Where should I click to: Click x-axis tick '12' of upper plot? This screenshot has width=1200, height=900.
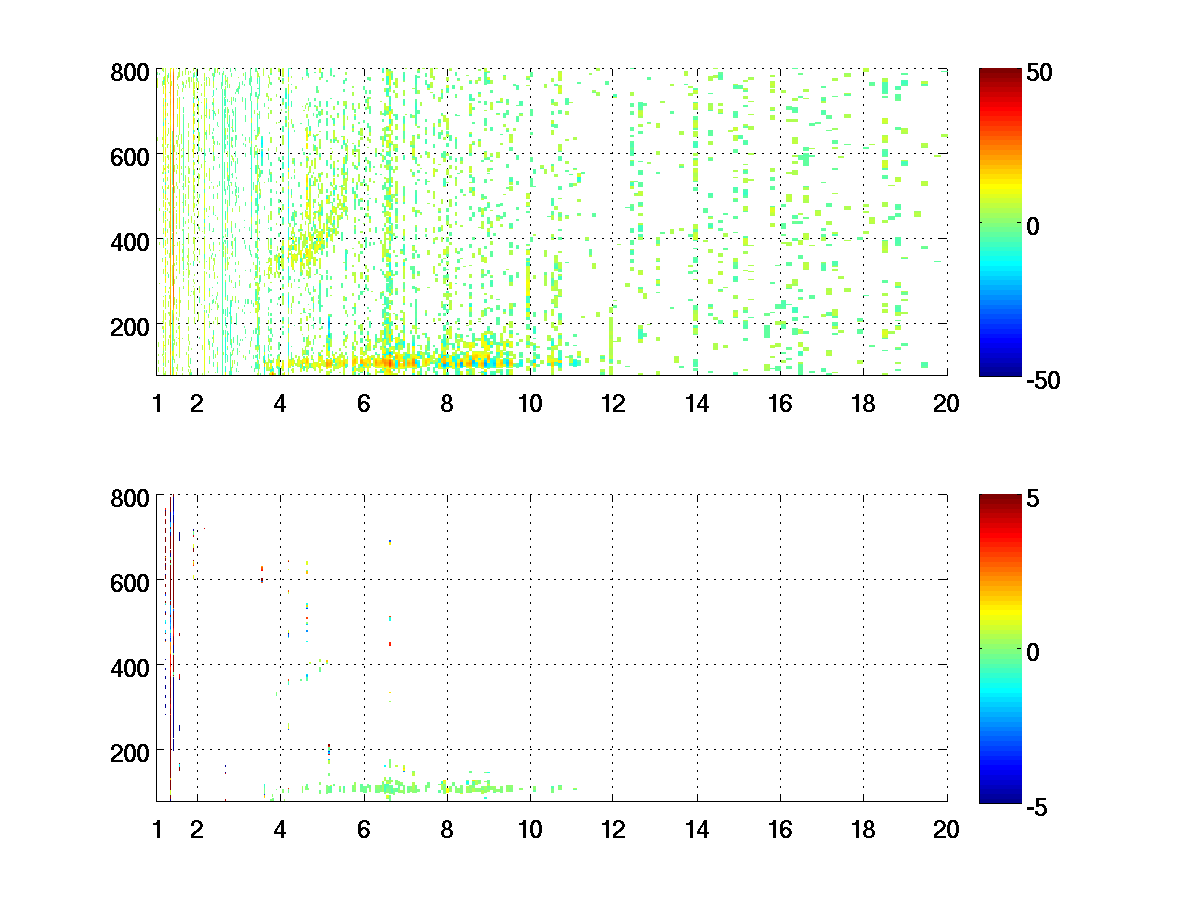tap(613, 404)
